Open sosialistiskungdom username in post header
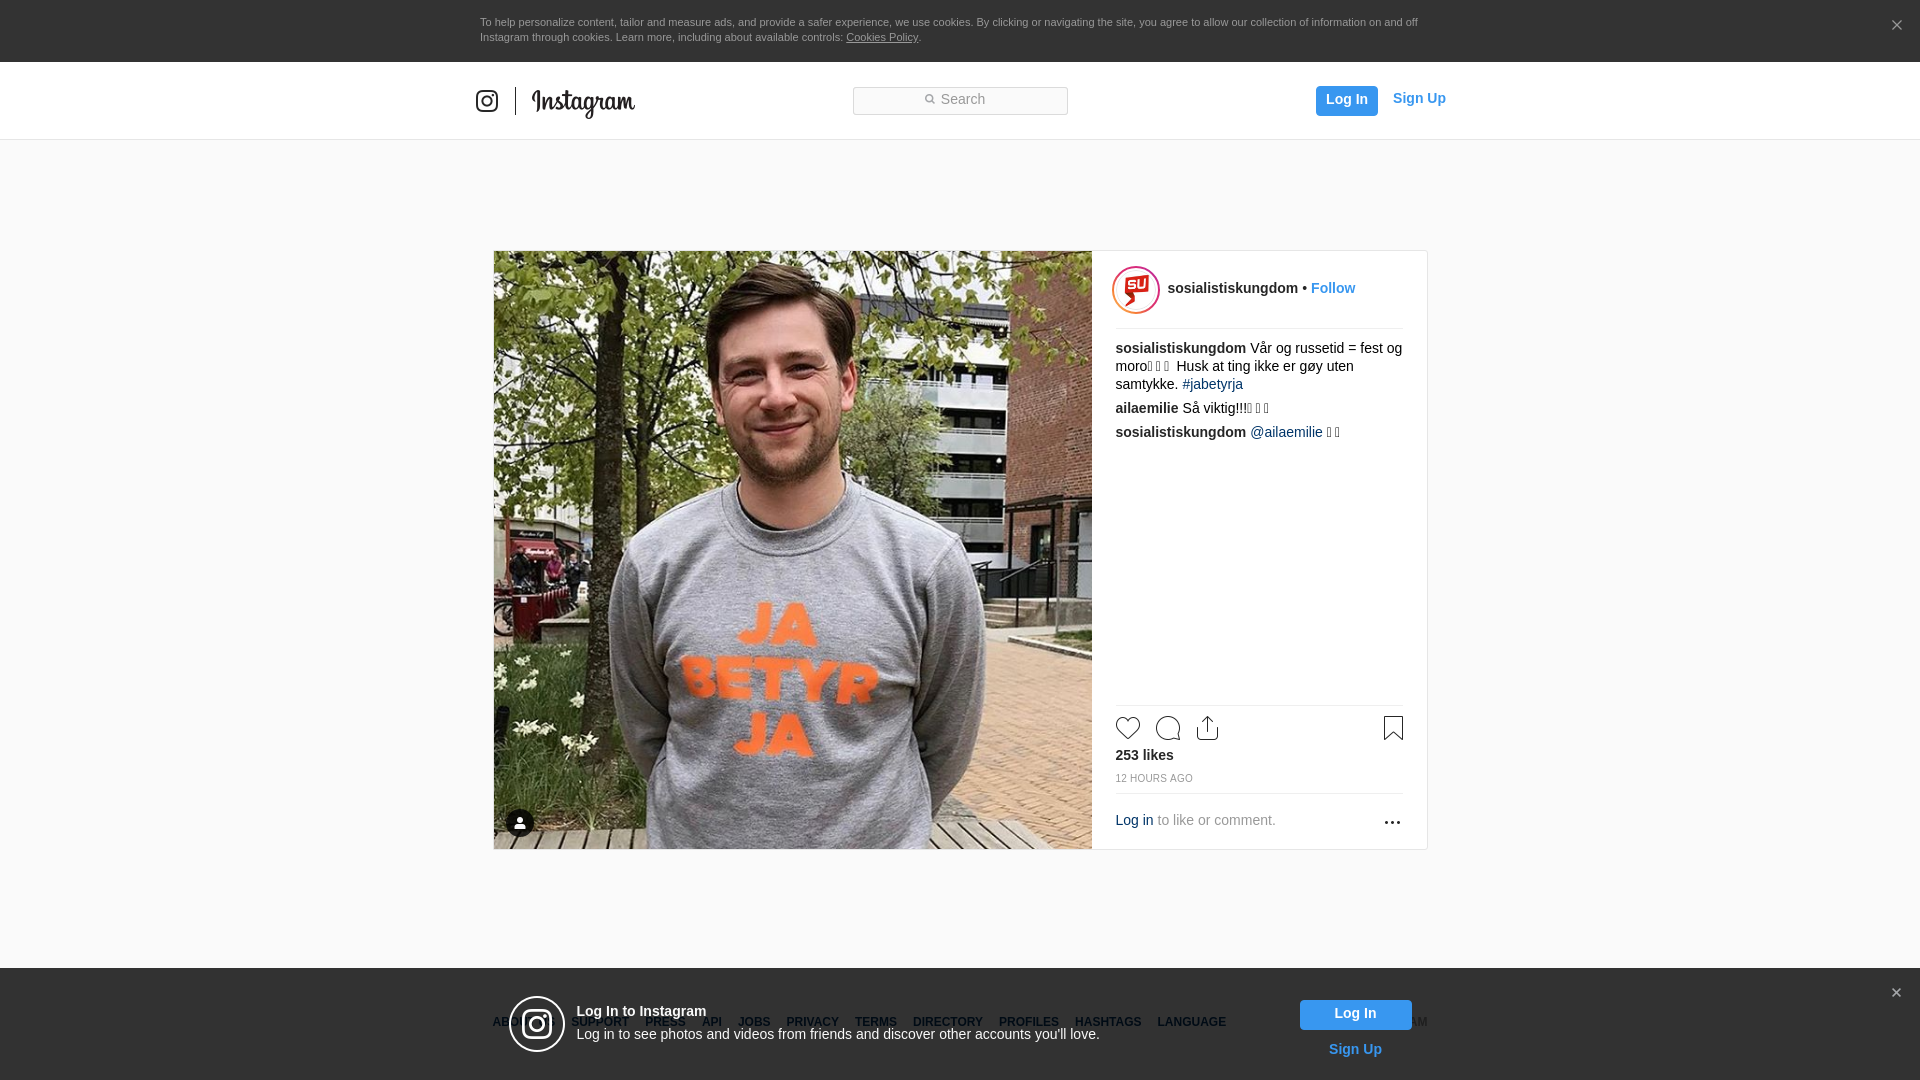Image resolution: width=1920 pixels, height=1080 pixels. click(1232, 288)
